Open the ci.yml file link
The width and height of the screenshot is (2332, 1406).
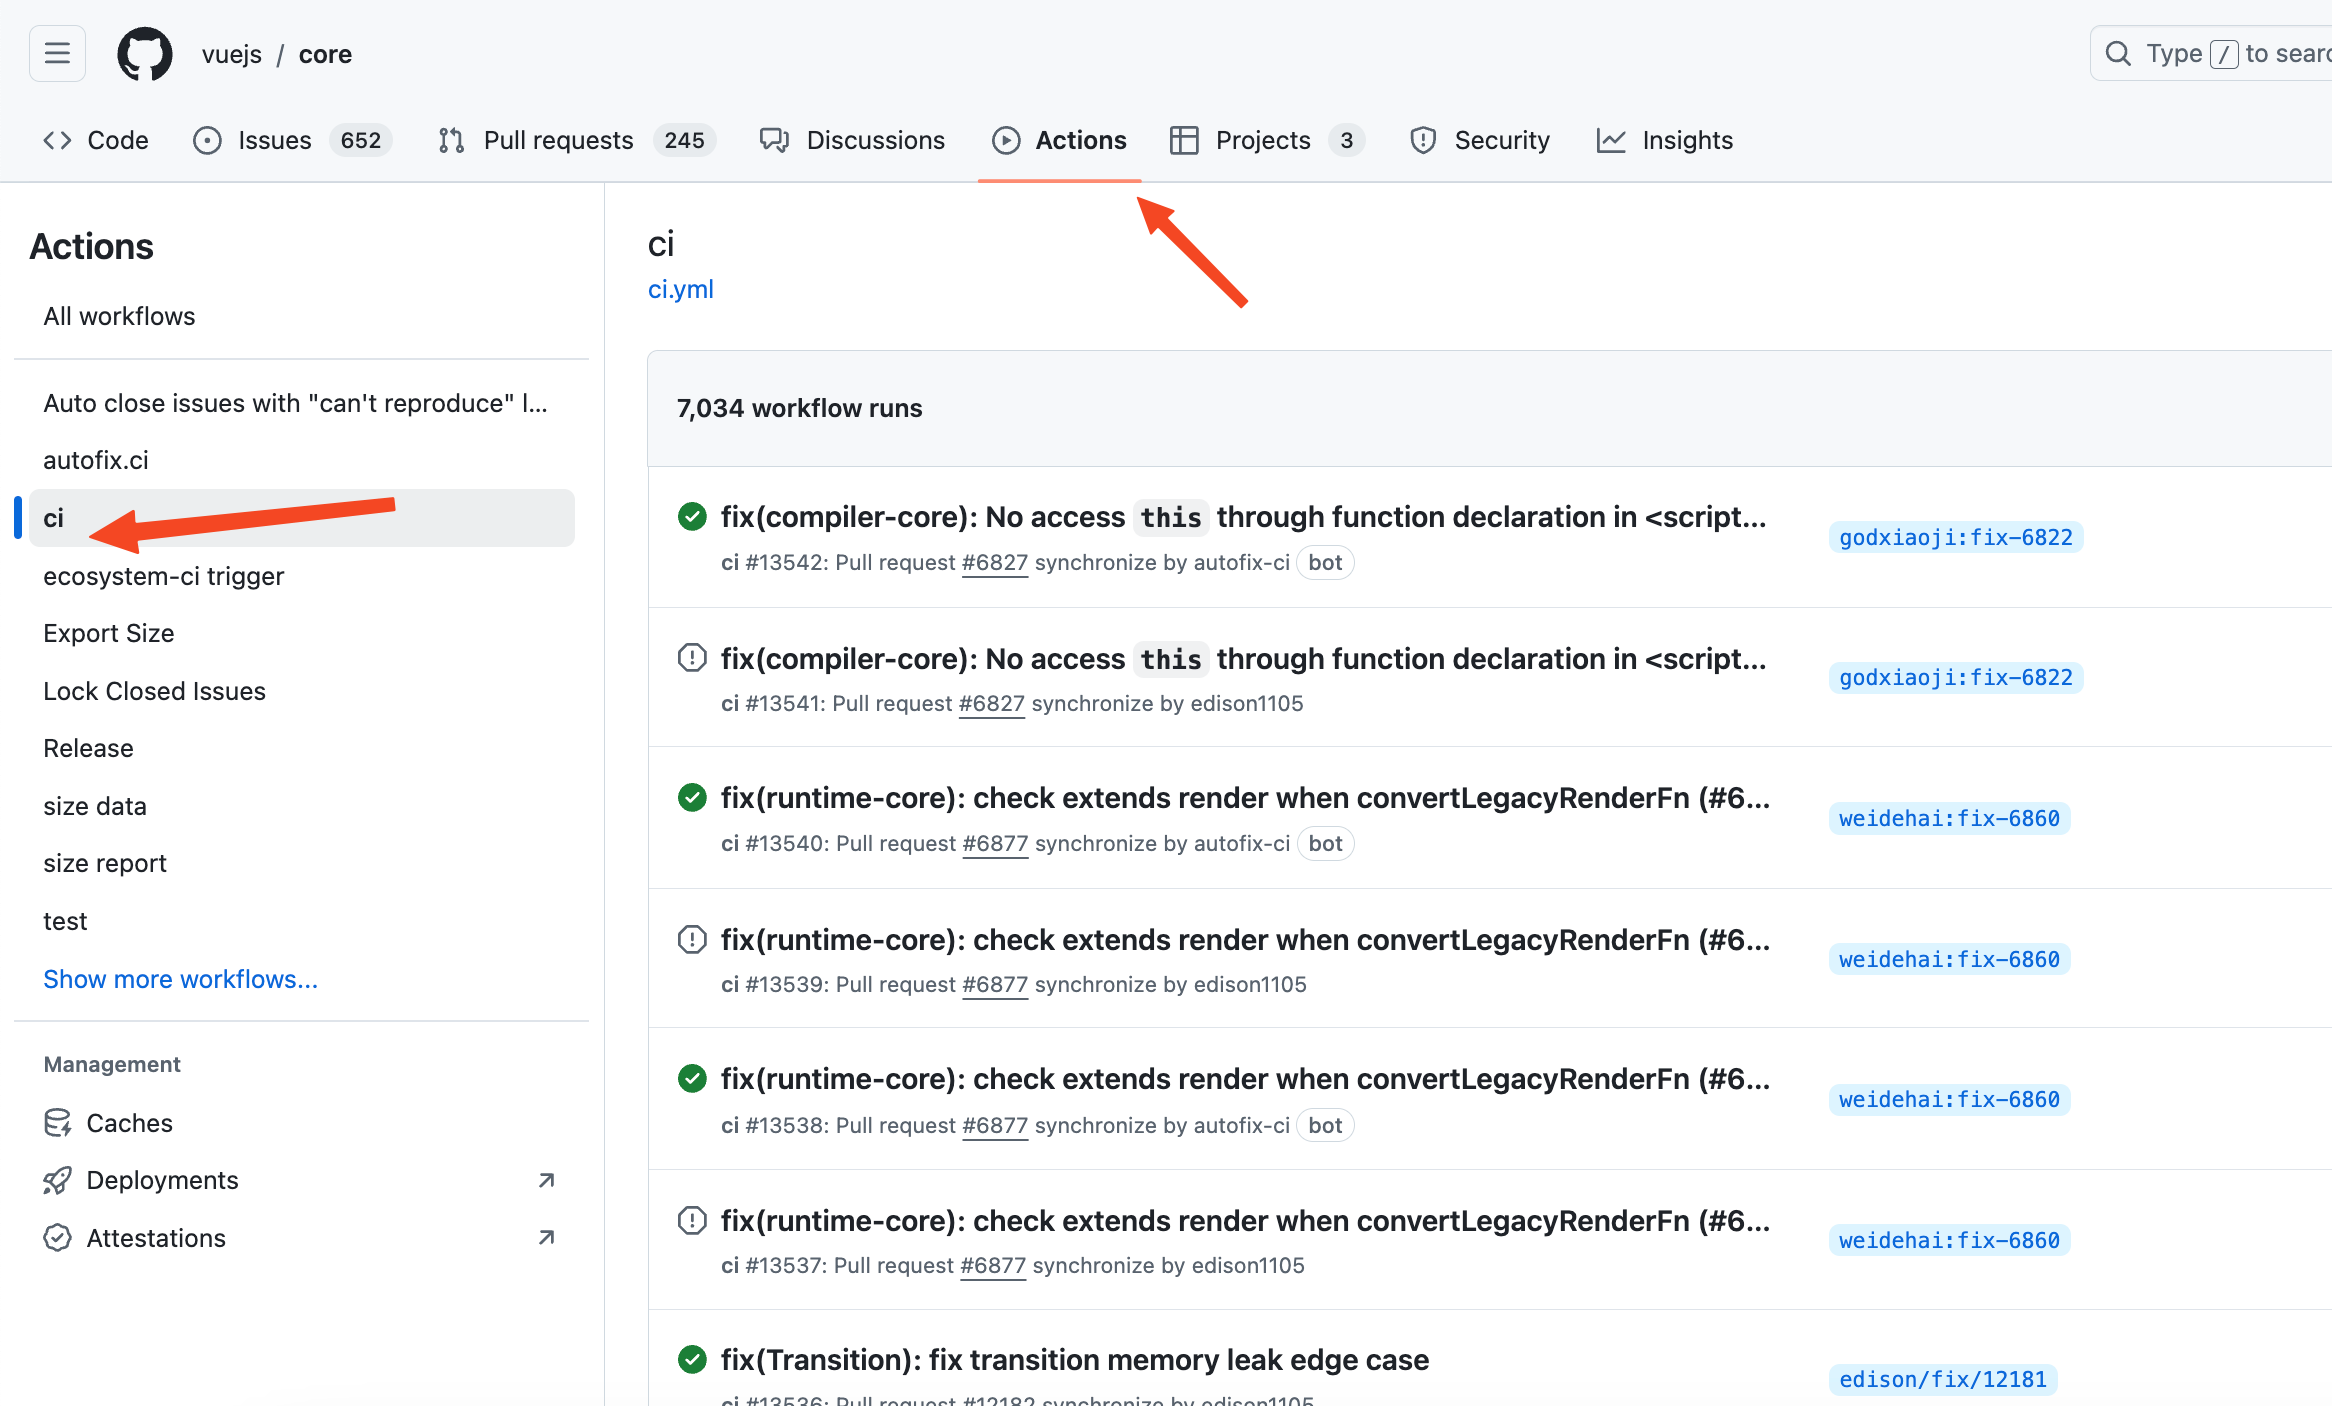pyautogui.click(x=680, y=289)
